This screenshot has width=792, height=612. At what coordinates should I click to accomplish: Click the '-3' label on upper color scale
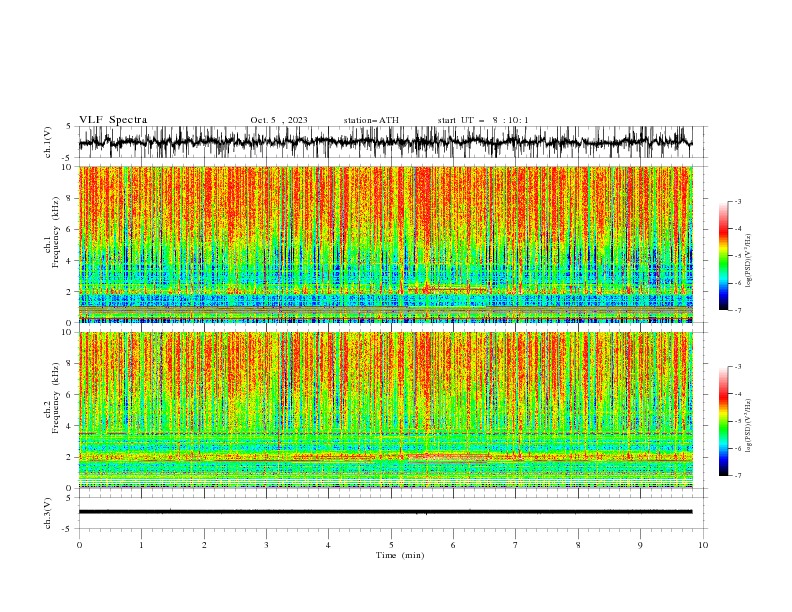738,201
